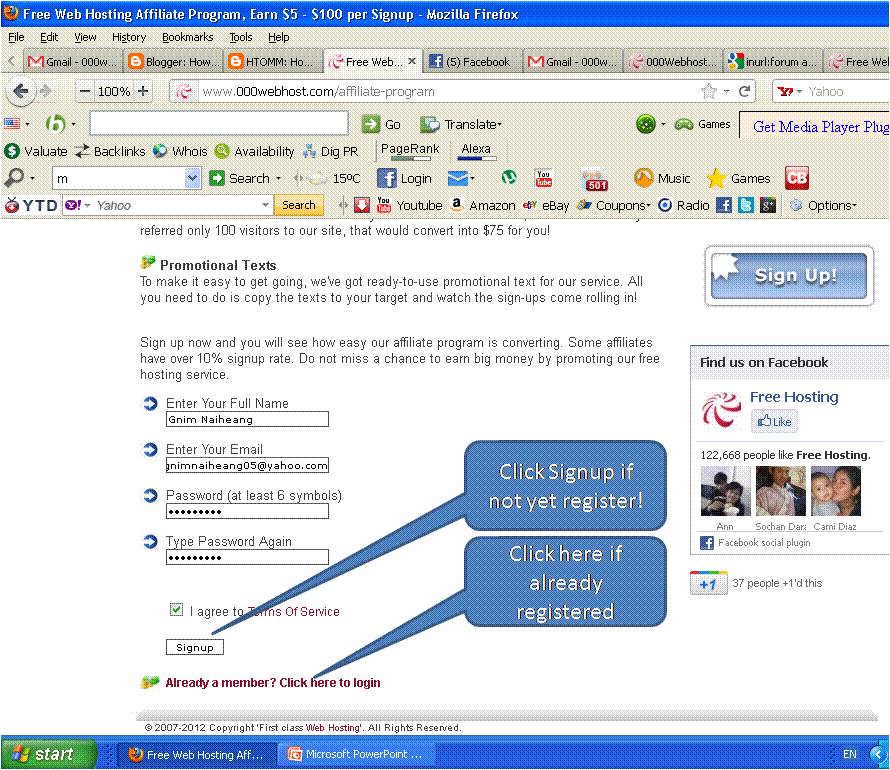The height and width of the screenshot is (770, 890).
Task: Click the Type Password Again field
Action: [x=247, y=557]
